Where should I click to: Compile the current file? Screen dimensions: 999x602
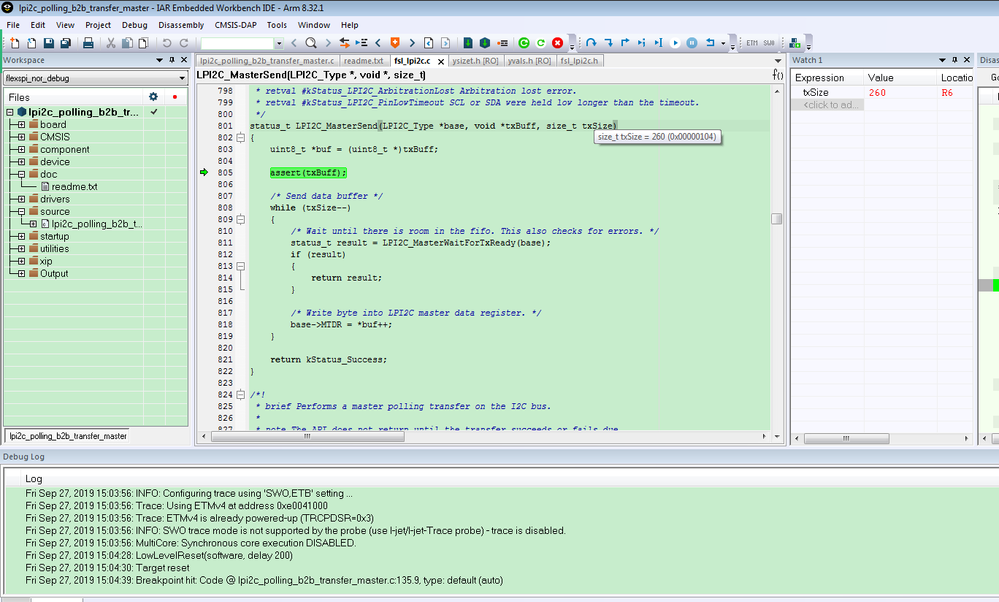tap(468, 43)
